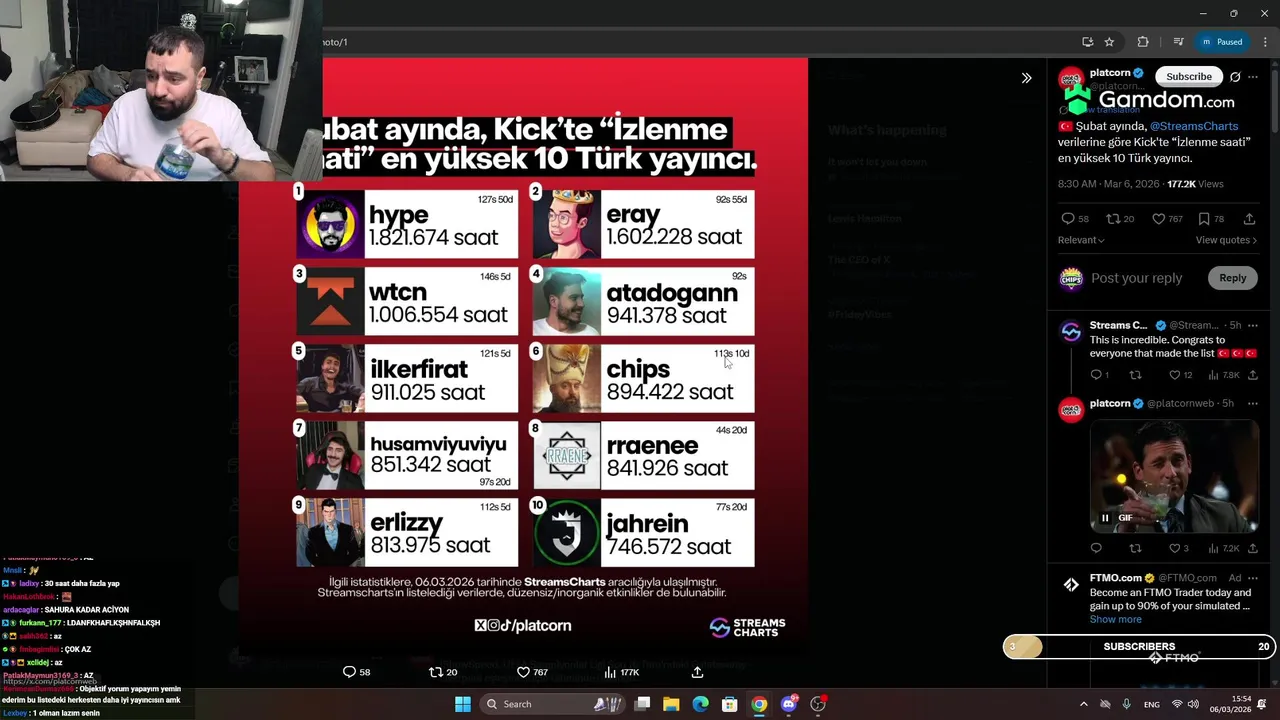Screen dimensions: 1280x720
Task: Open the more options menu on platcorn's post
Action: (1253, 77)
